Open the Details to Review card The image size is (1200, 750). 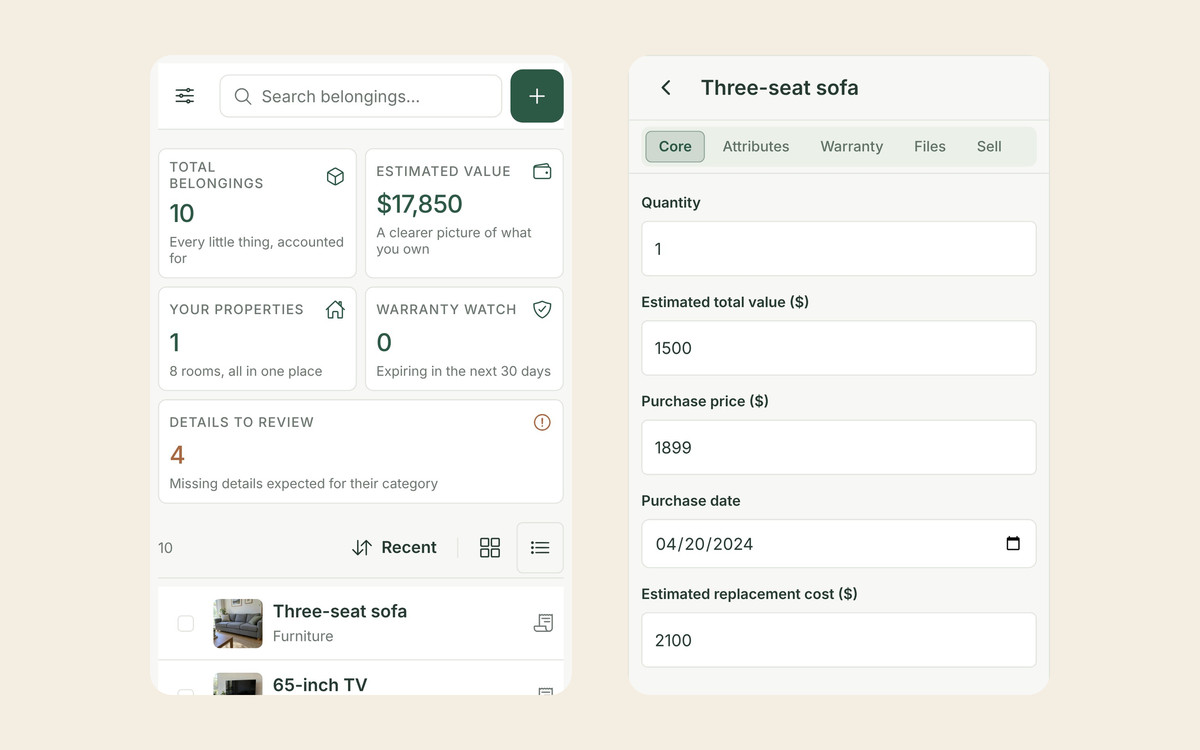(x=361, y=452)
